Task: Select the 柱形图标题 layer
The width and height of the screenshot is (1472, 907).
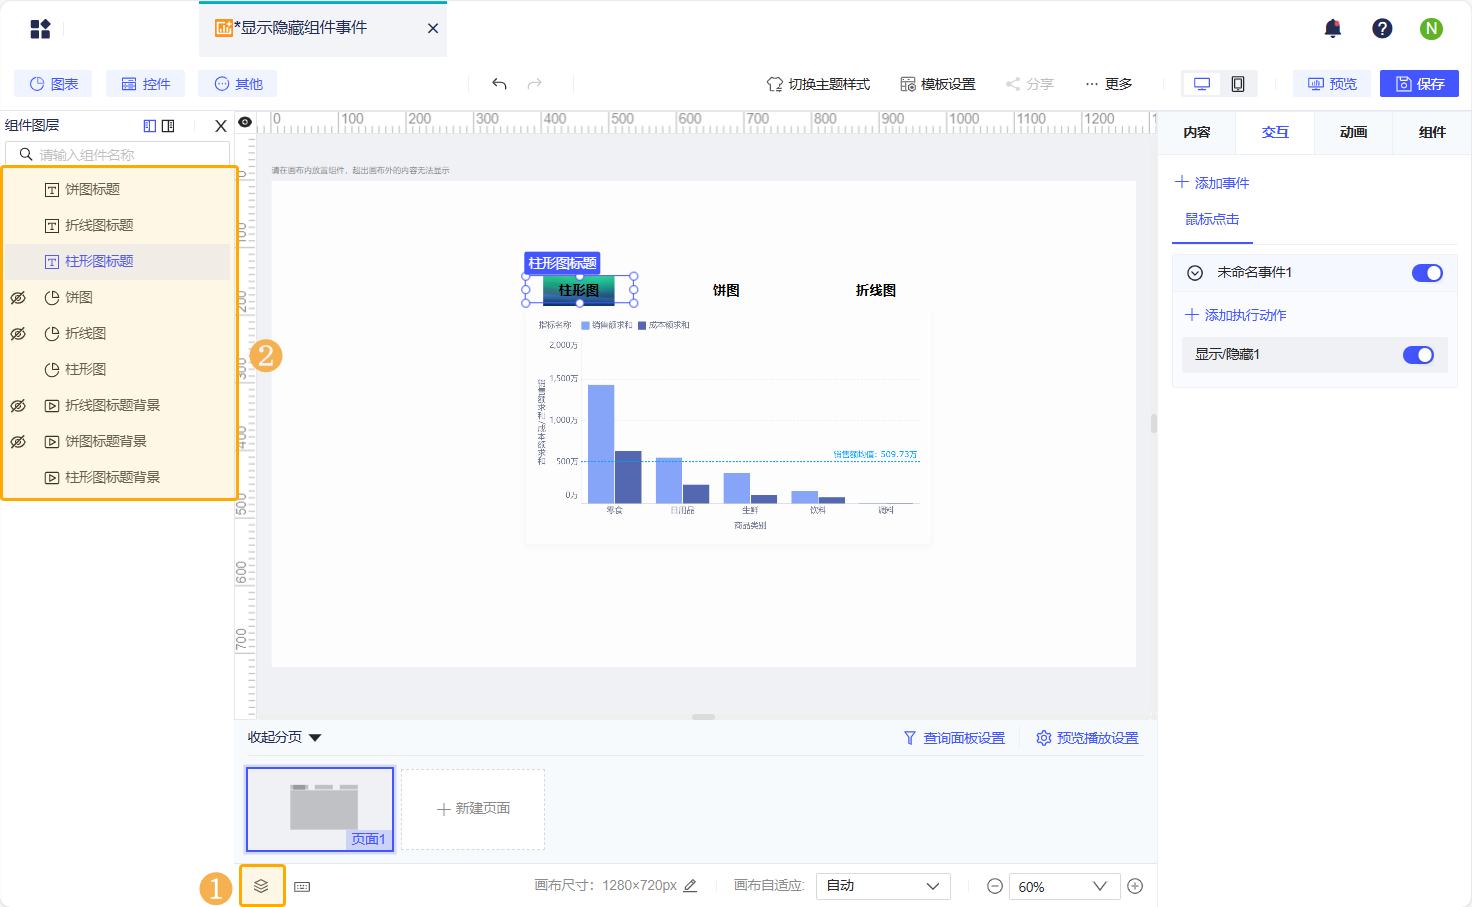Action: coord(118,262)
